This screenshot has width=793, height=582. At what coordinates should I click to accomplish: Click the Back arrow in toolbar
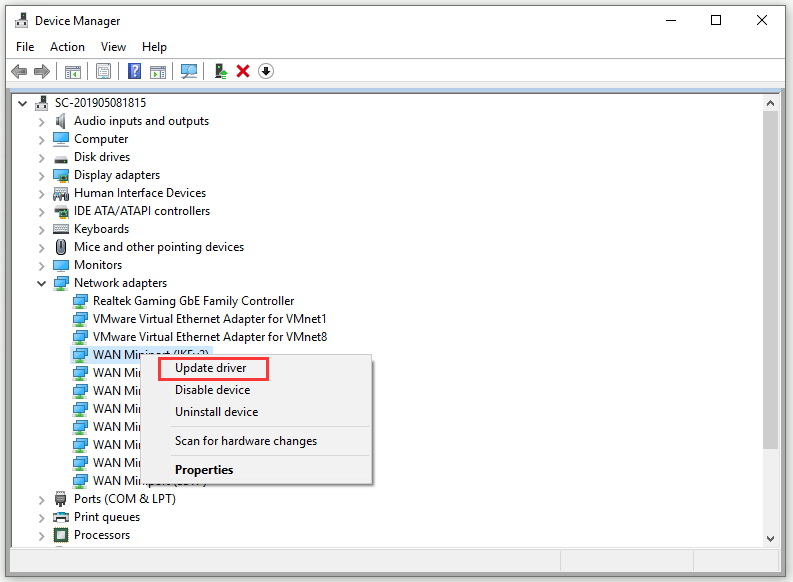tap(18, 71)
